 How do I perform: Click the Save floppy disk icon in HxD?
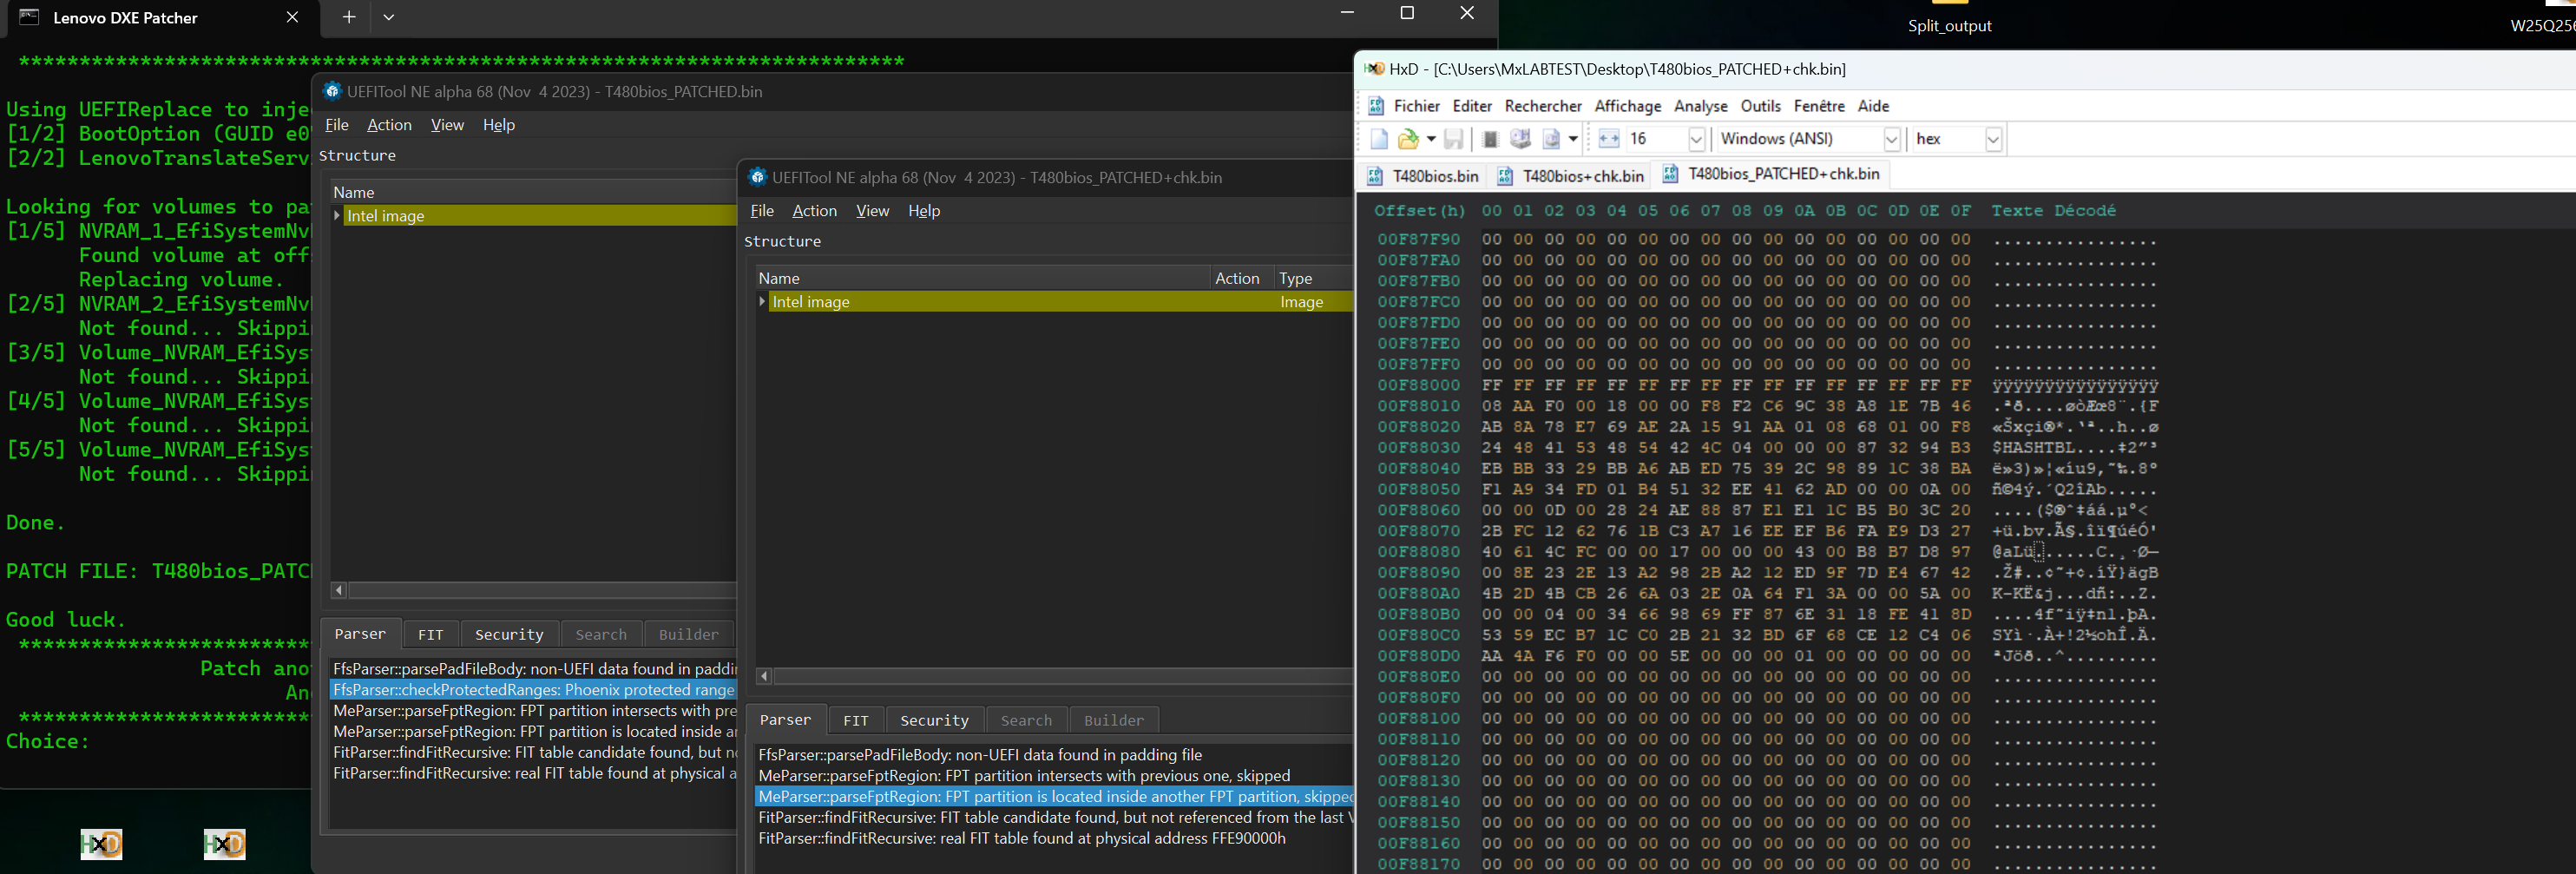click(x=1453, y=139)
